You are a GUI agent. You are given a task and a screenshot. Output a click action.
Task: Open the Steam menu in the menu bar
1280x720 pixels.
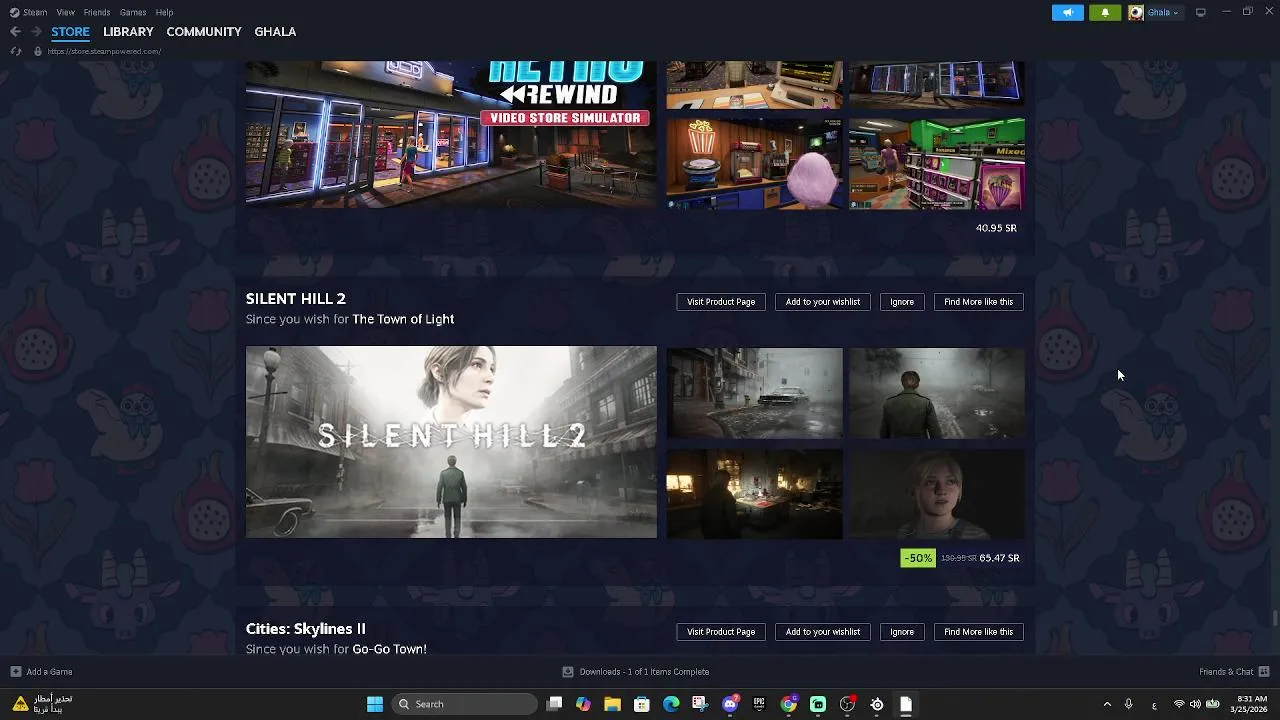[35, 12]
